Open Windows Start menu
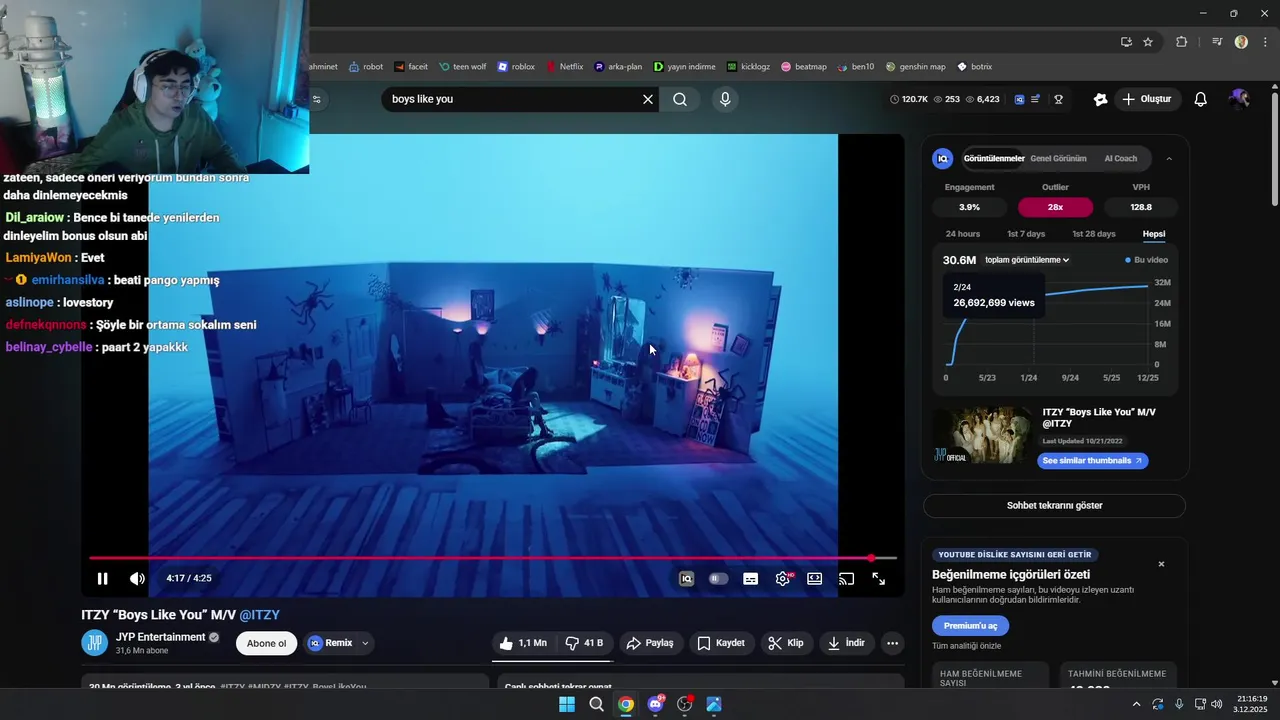Image resolution: width=1280 pixels, height=720 pixels. click(567, 704)
